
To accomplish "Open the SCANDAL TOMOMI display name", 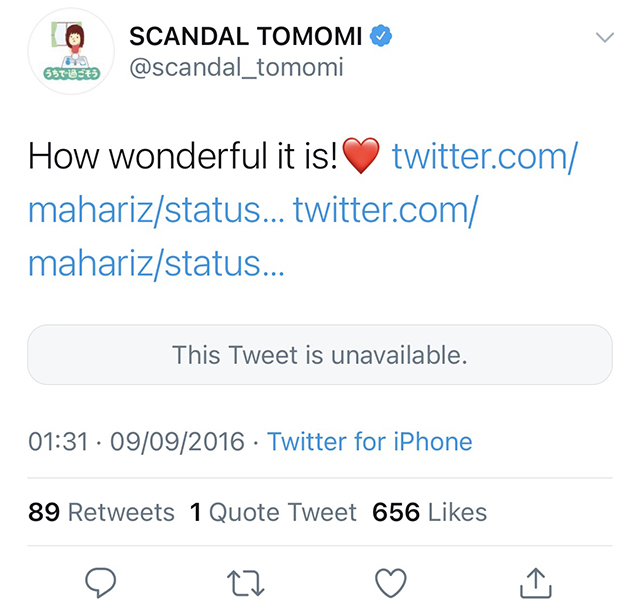I will point(247,37).
